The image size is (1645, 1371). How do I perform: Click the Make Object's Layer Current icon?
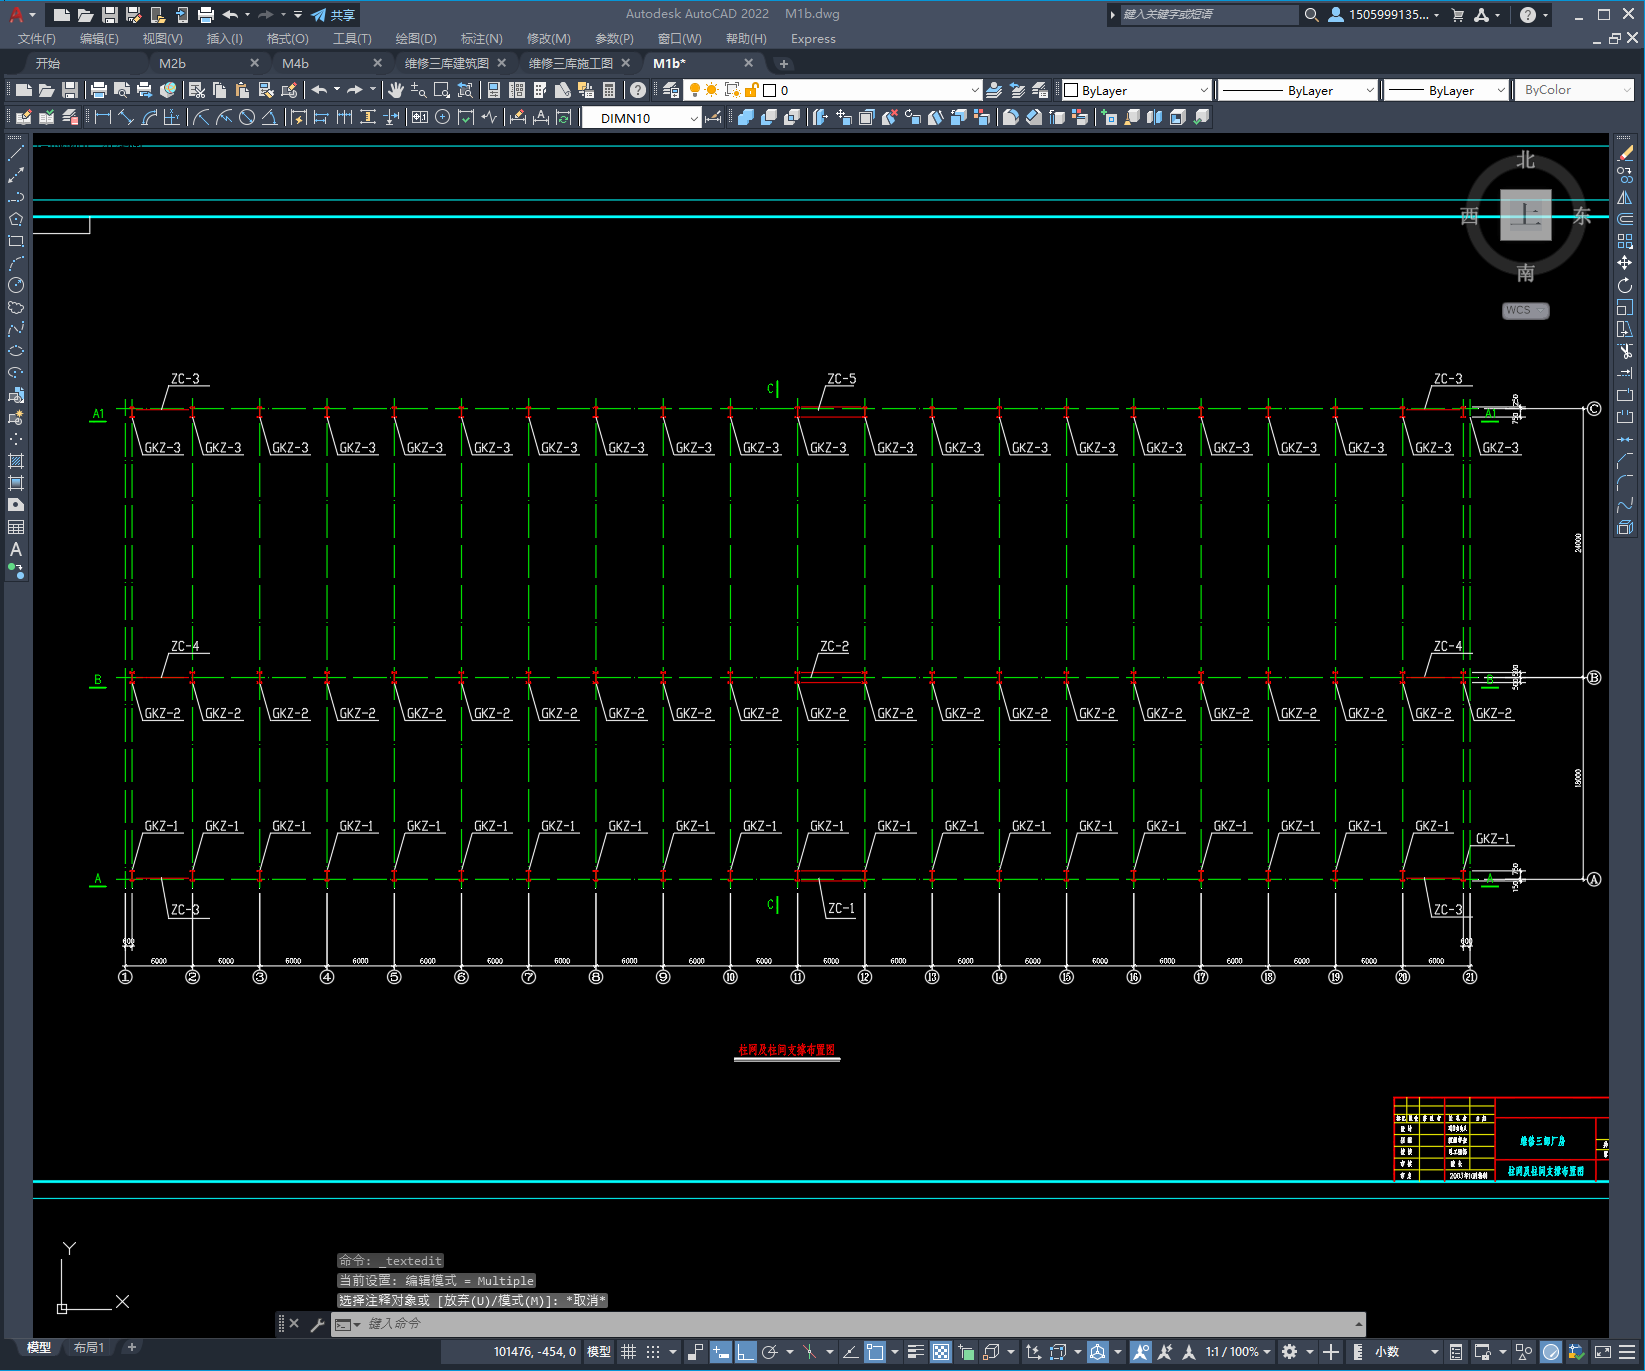(x=994, y=90)
